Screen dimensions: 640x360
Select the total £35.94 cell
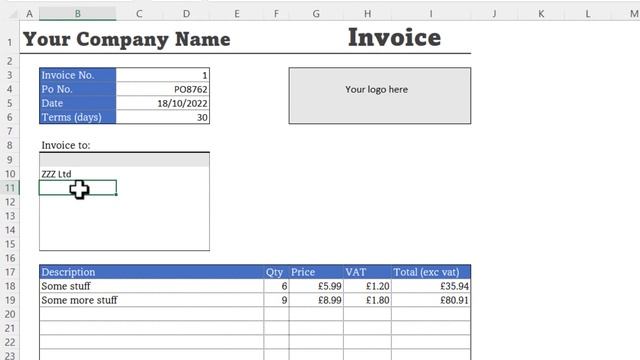431,286
